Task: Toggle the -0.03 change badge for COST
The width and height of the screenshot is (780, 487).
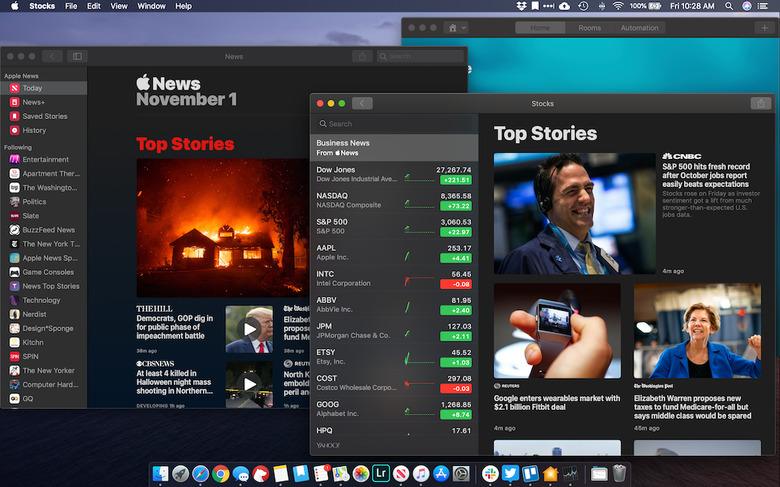Action: 456,389
